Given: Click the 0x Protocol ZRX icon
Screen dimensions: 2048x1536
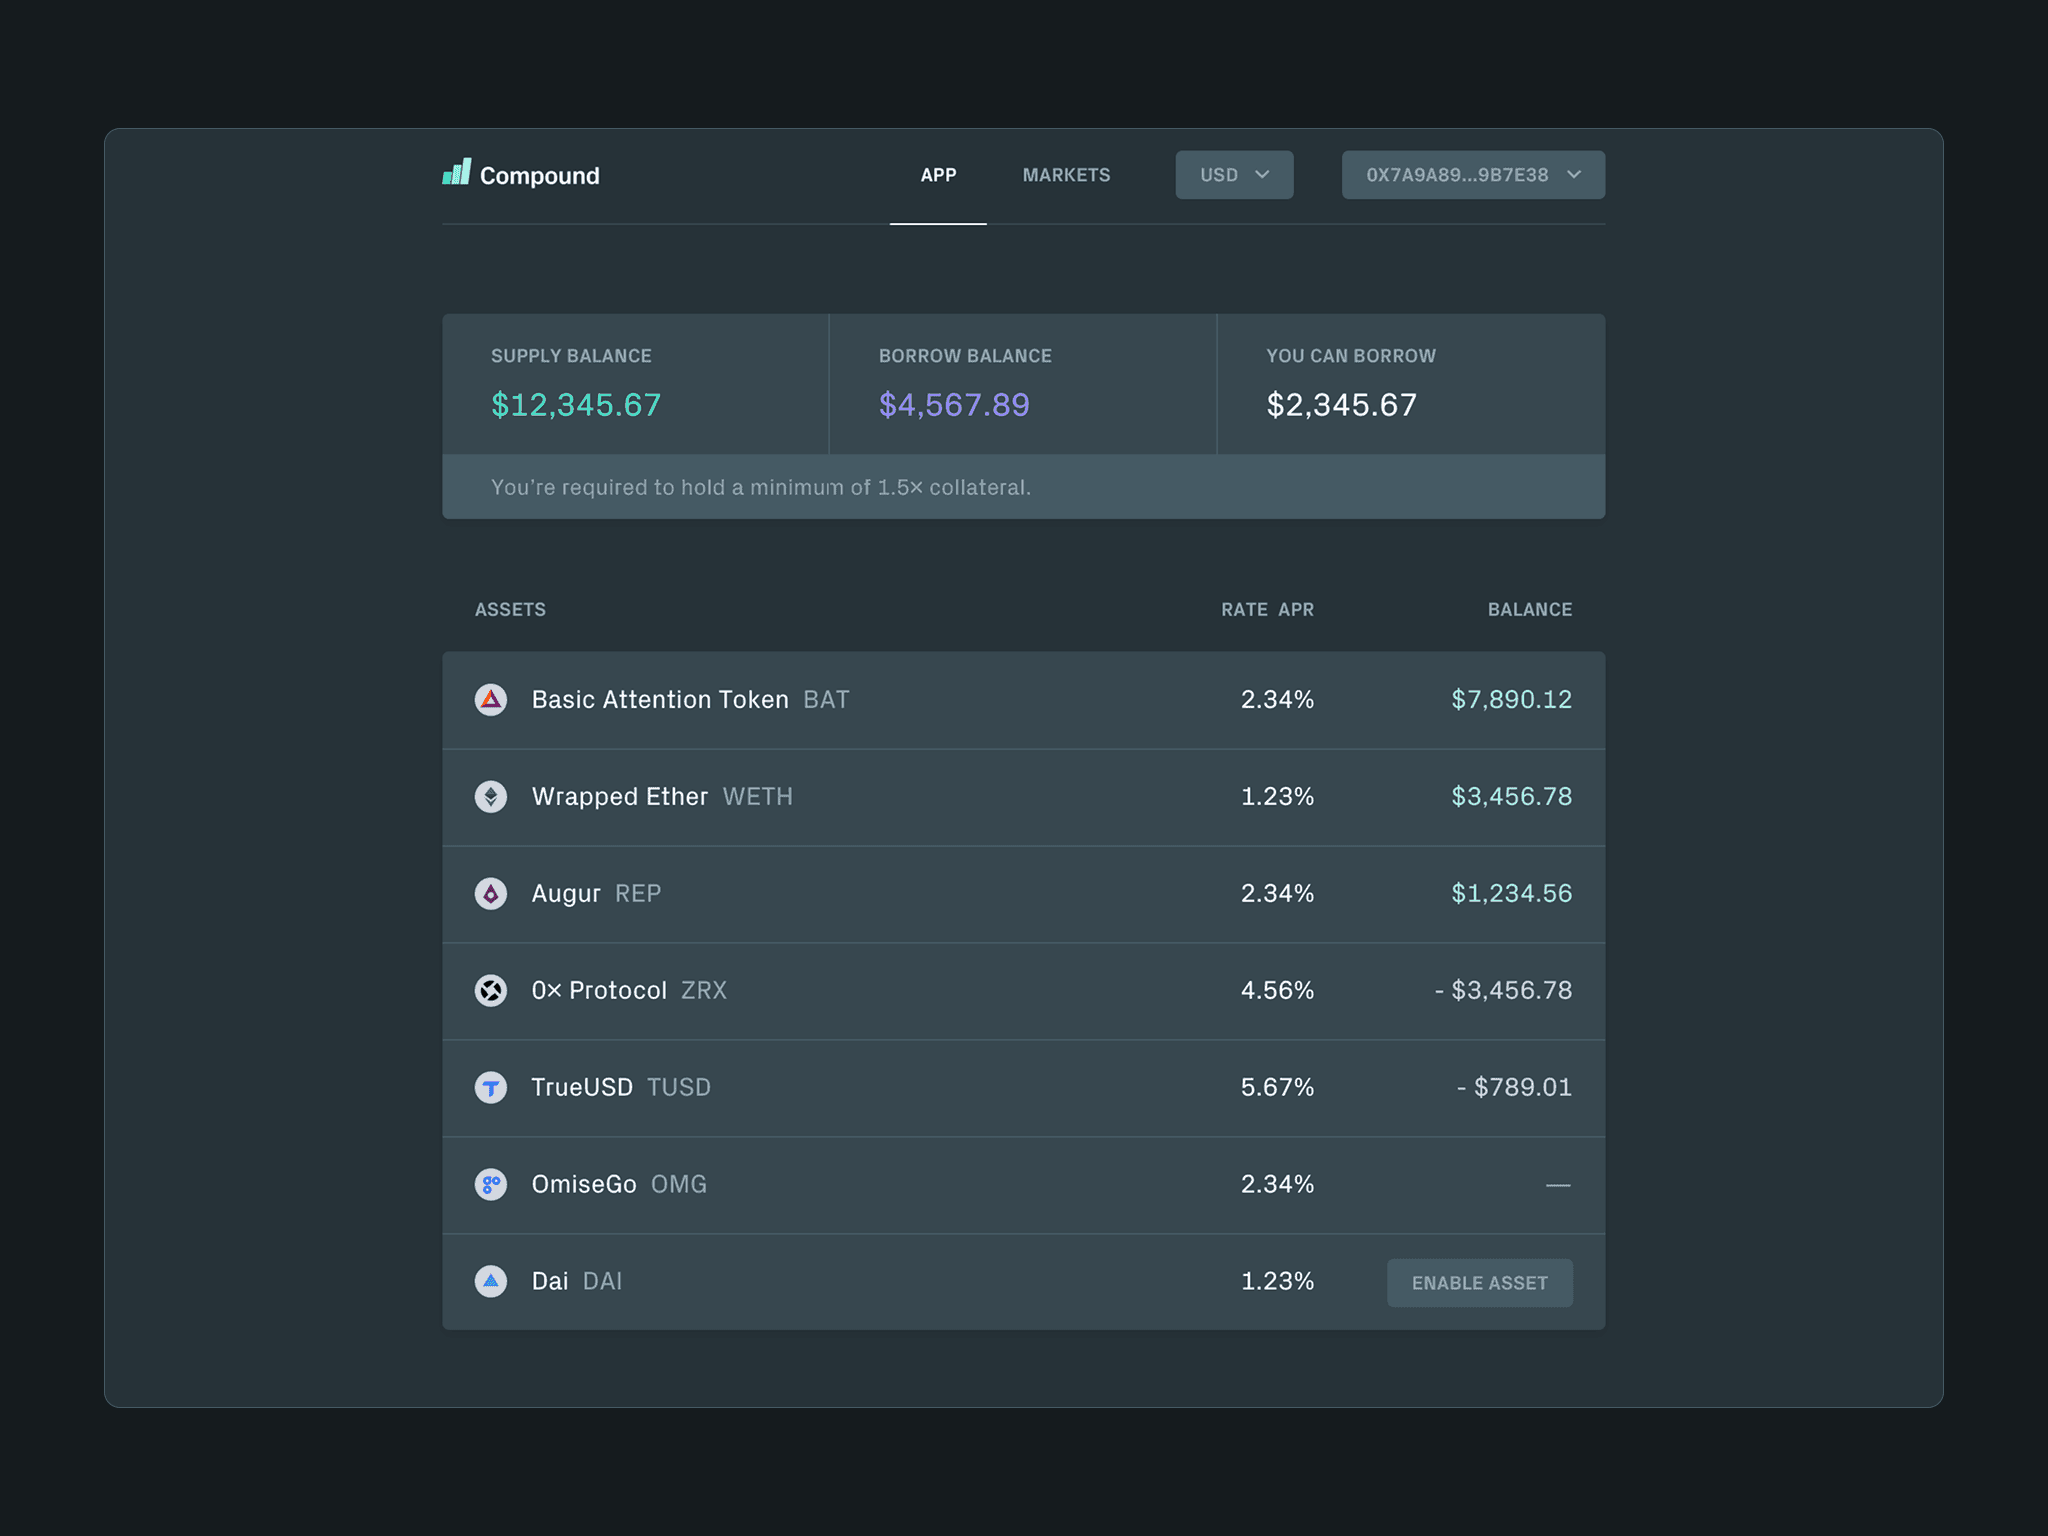Looking at the screenshot, I should (x=490, y=991).
